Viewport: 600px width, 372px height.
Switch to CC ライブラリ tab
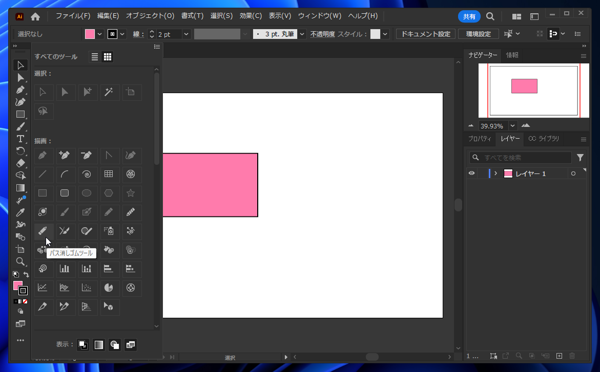coord(544,139)
